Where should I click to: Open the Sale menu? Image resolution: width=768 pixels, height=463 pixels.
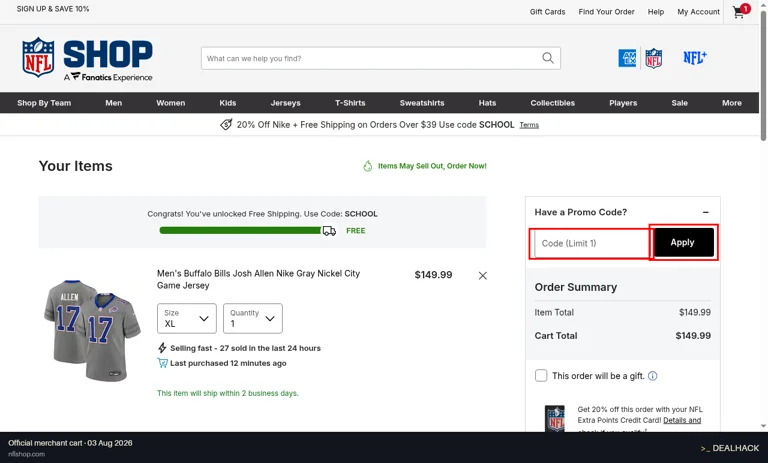pyautogui.click(x=679, y=103)
